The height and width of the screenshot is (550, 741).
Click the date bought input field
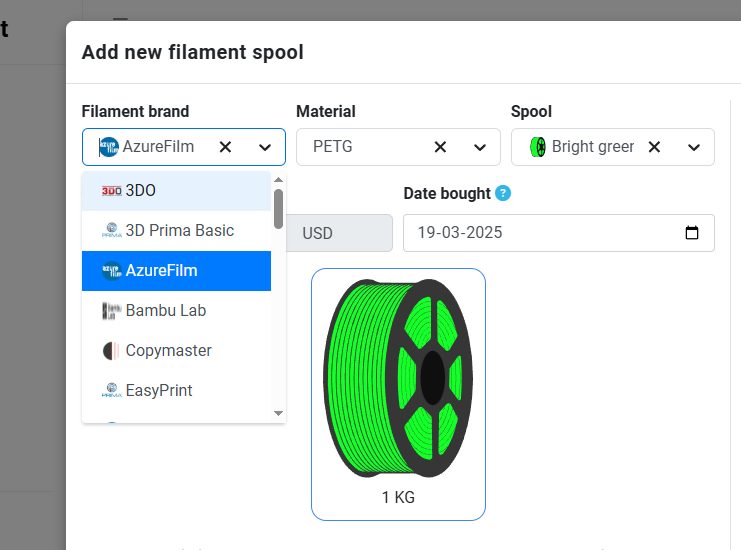coord(559,233)
